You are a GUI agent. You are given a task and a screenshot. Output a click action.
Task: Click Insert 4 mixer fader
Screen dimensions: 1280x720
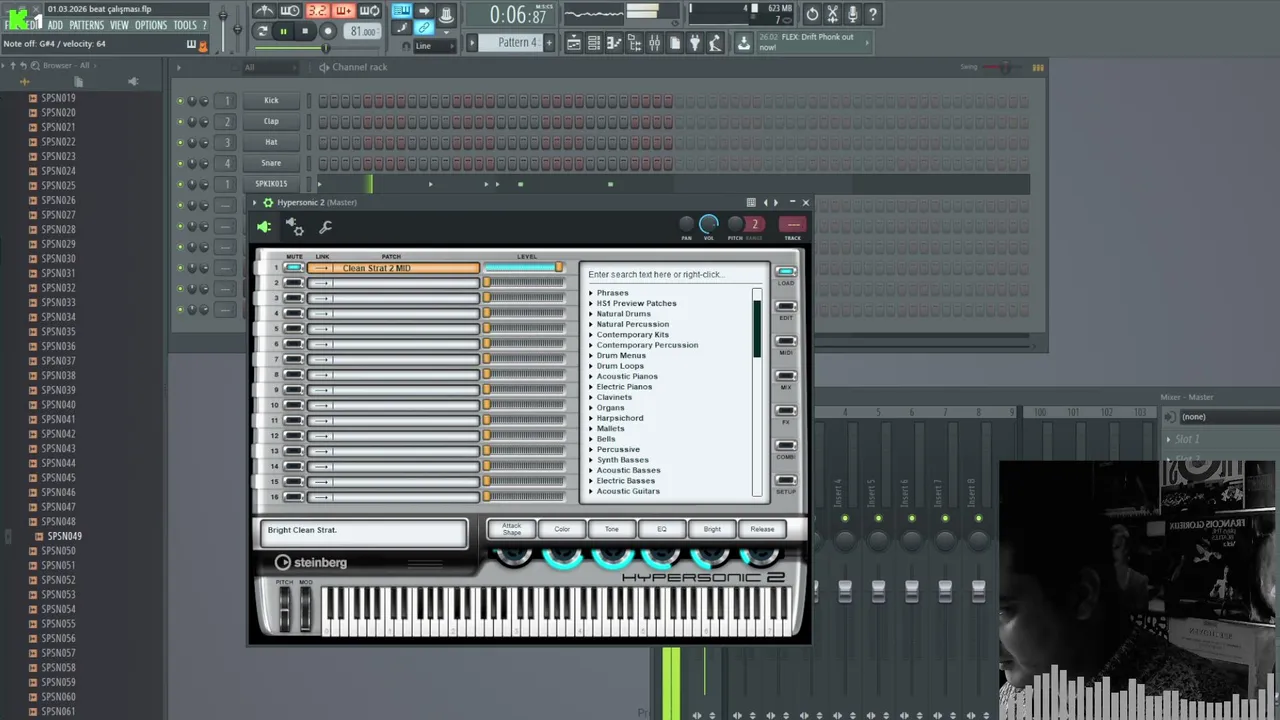[x=845, y=592]
